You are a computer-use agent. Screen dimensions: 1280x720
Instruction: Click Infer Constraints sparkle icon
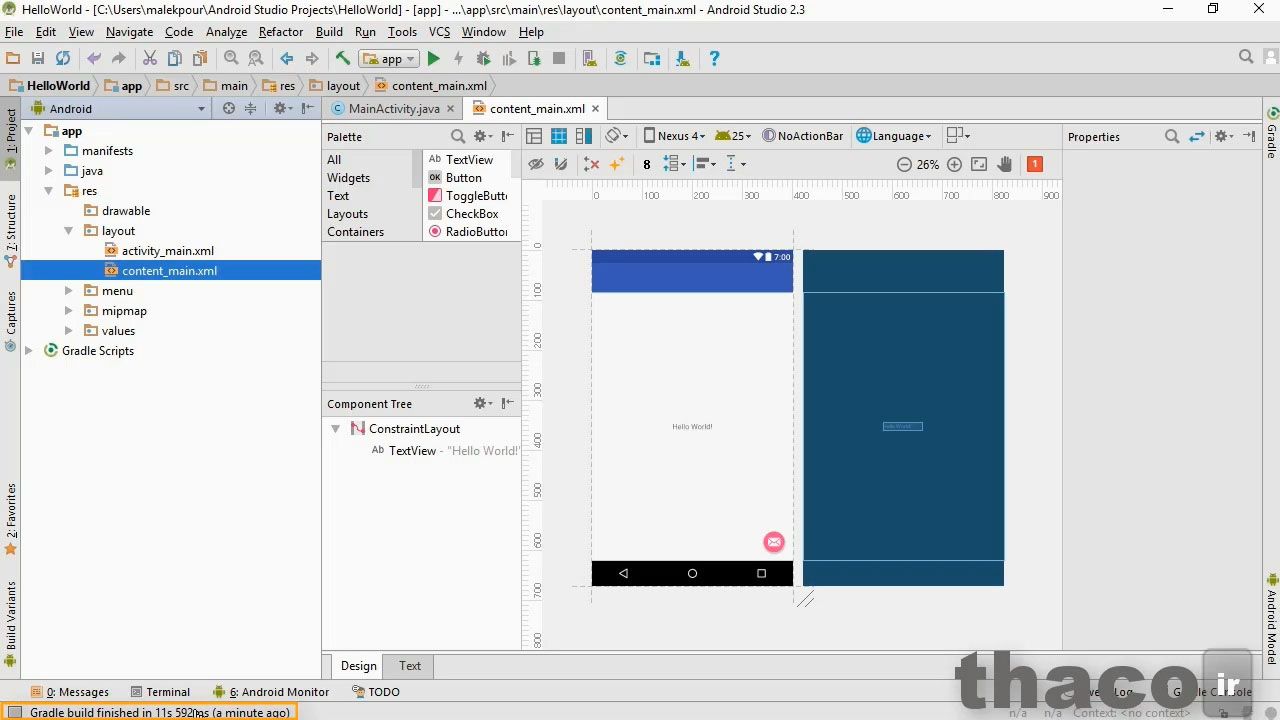click(616, 164)
